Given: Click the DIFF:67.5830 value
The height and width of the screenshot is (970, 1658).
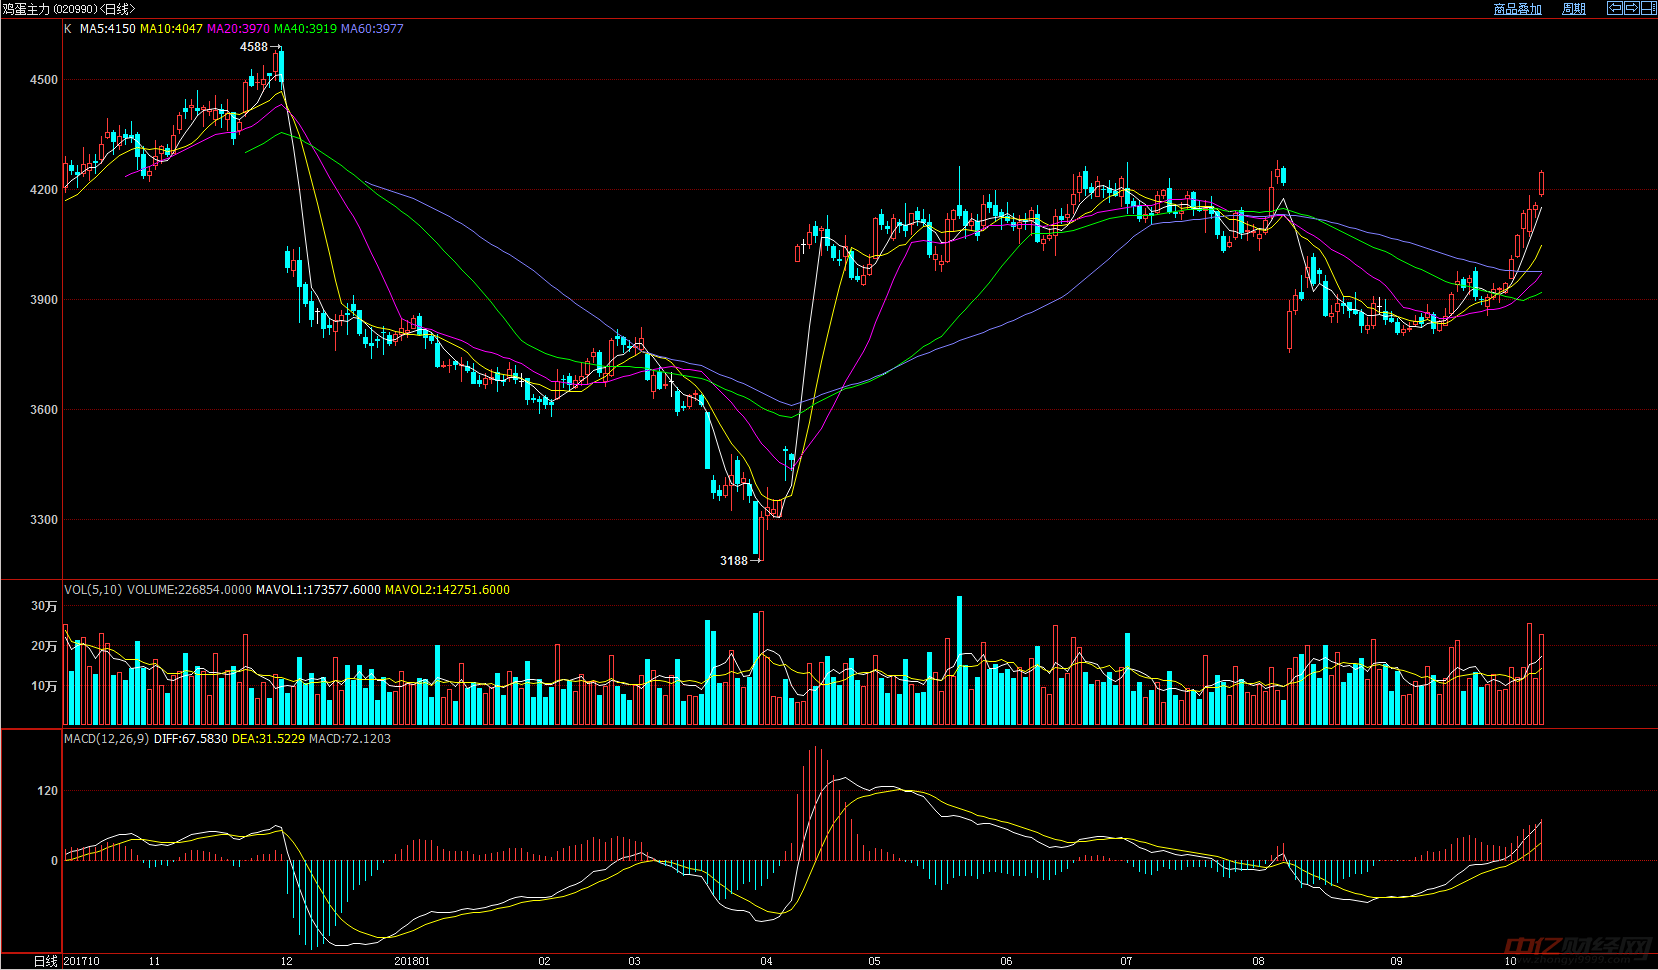Looking at the screenshot, I should coord(190,739).
